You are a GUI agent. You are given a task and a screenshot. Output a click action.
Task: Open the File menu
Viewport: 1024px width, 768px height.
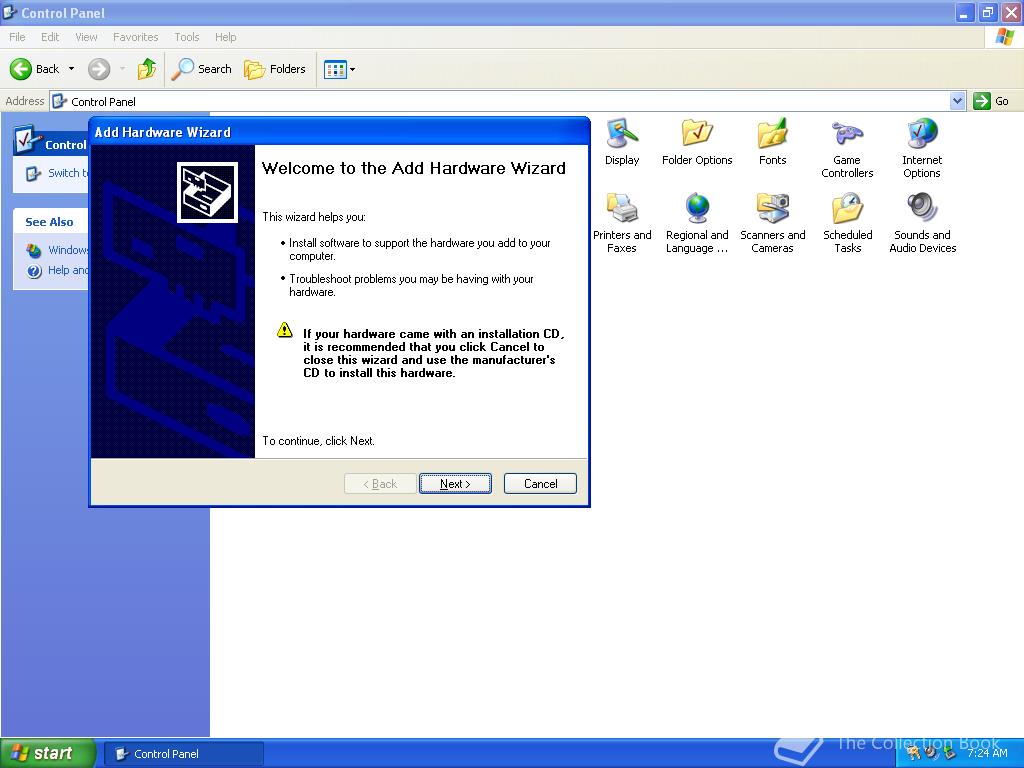point(17,37)
